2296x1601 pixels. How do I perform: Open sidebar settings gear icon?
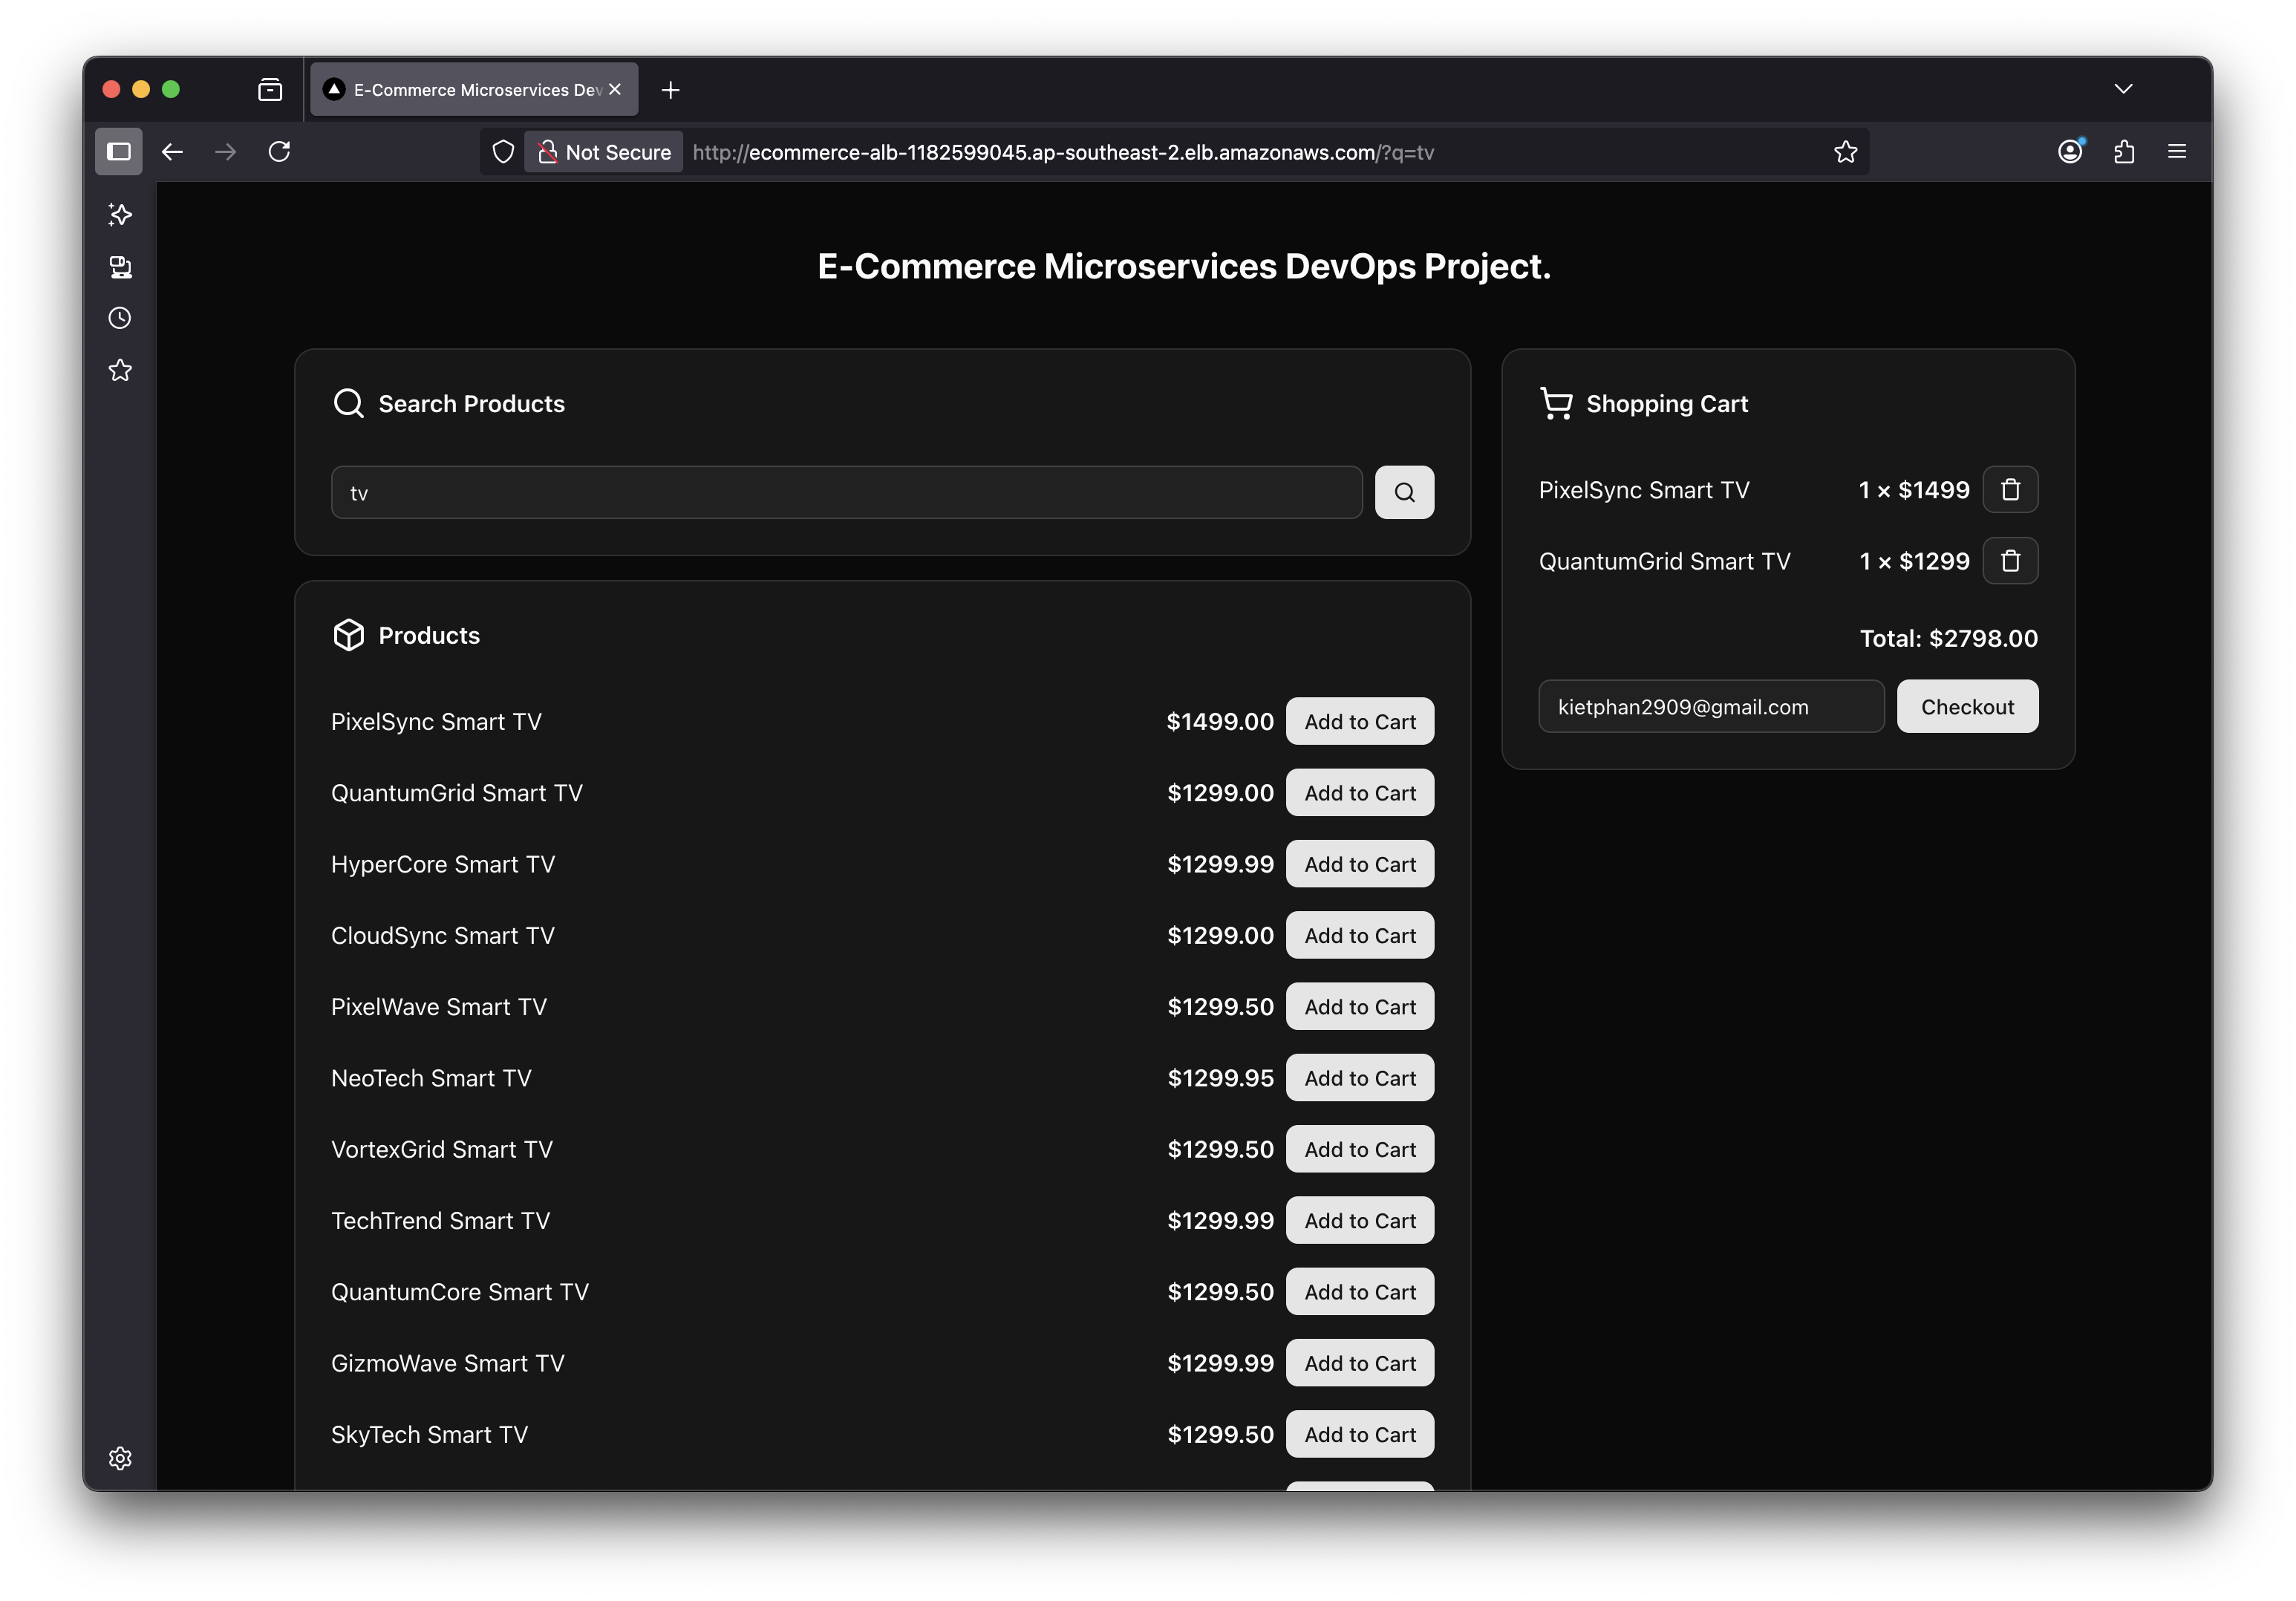120,1458
